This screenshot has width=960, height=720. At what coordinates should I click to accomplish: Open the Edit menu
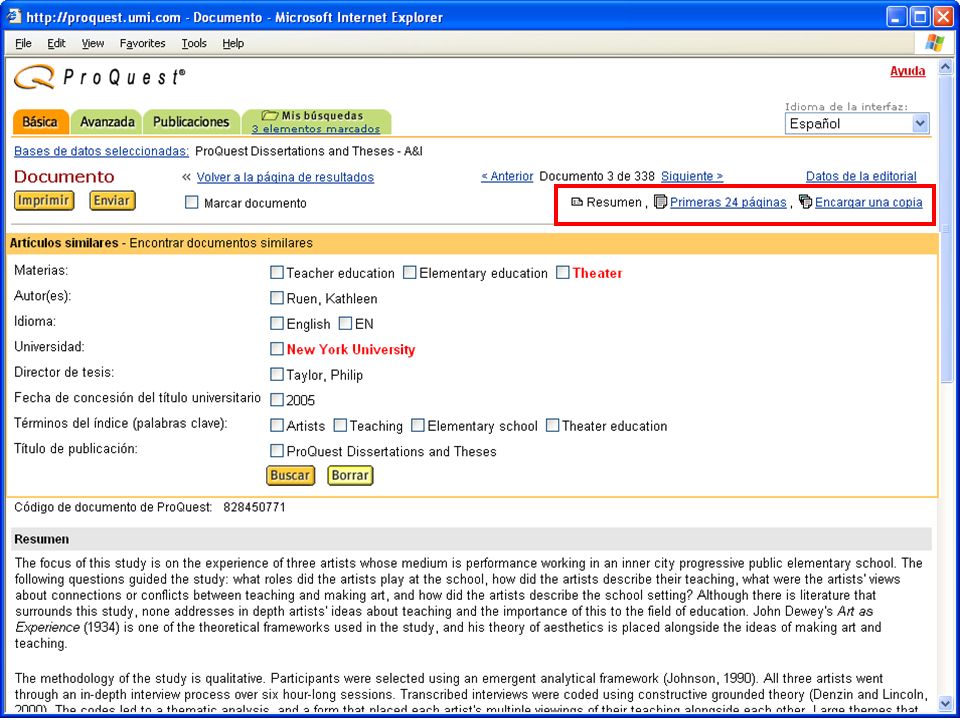coord(56,43)
